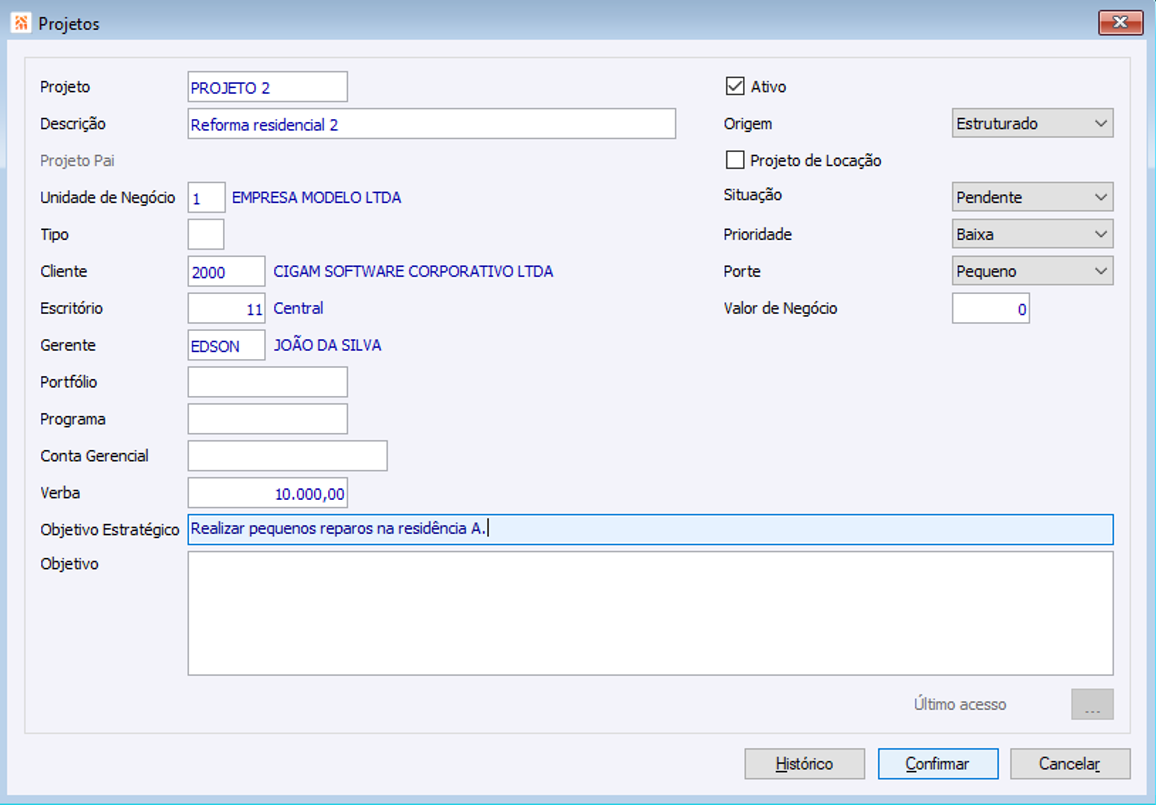The image size is (1156, 805).
Task: Enable the Projeto de Locação checkbox
Action: (735, 160)
